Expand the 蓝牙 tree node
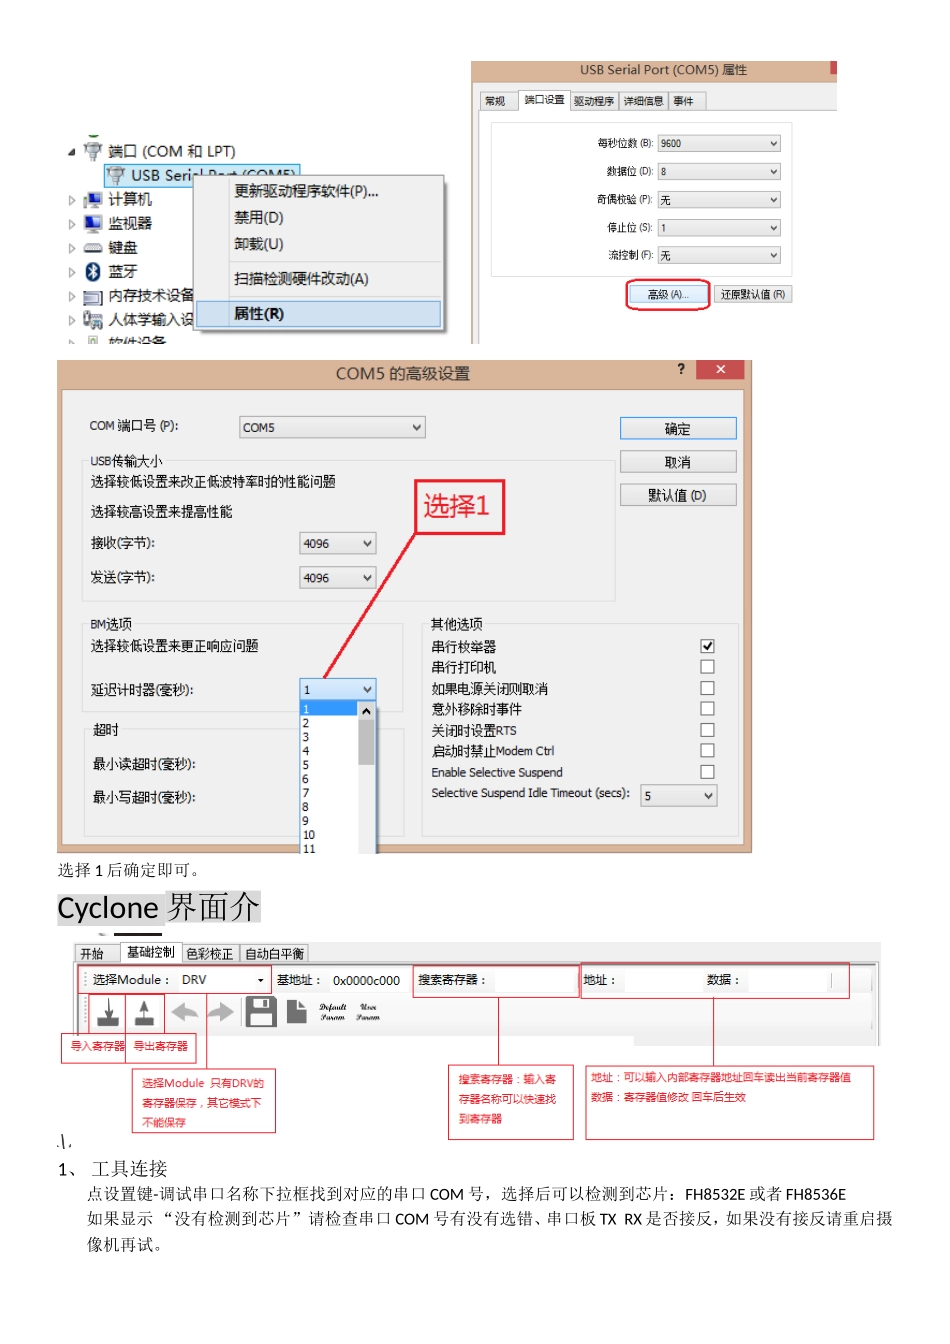 (71, 272)
